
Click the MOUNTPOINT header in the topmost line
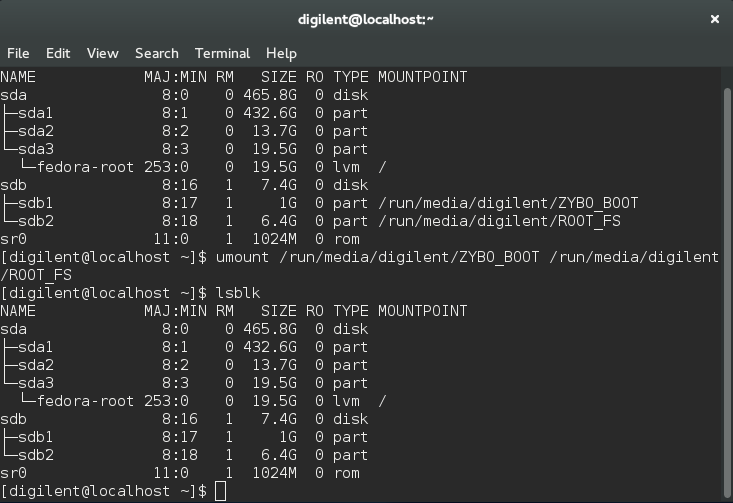423,77
